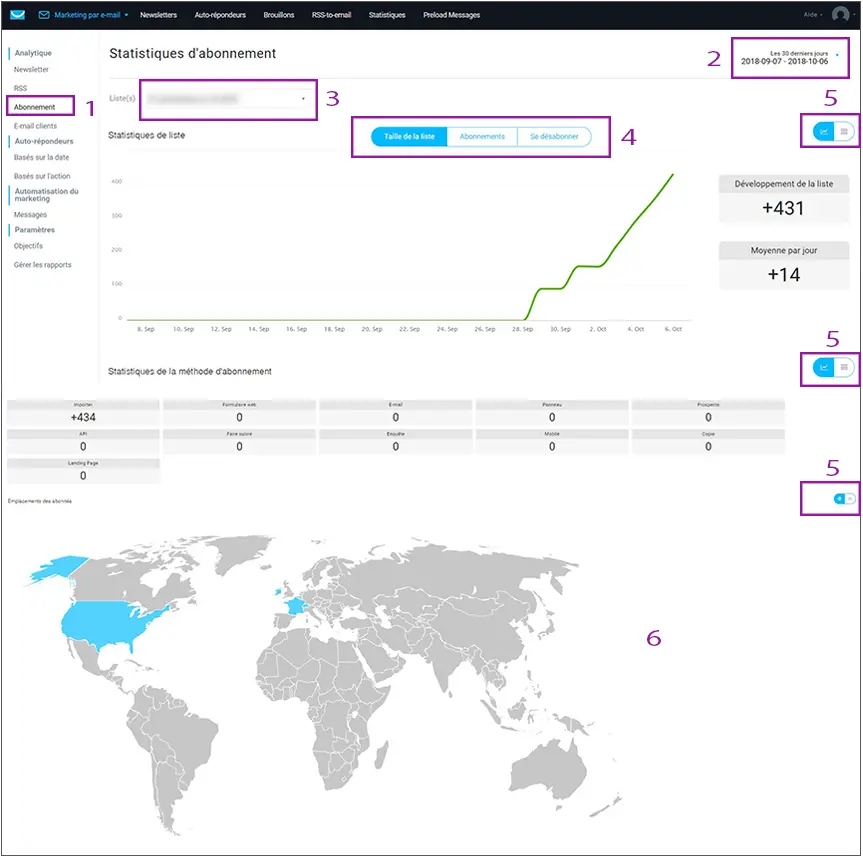863x860 pixels.
Task: Open the RSS-to-email menu
Action: click(x=331, y=15)
